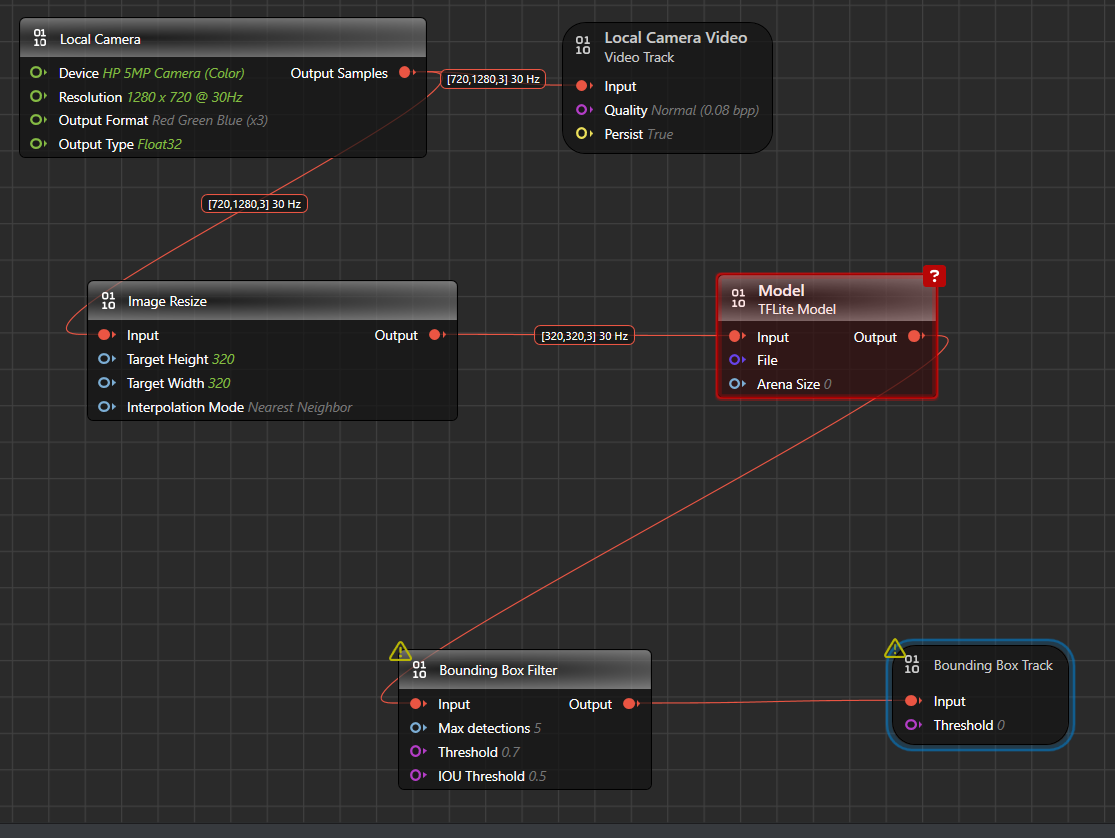This screenshot has height=838, width=1115.
Task: Edit the Max detections value 5
Action: (x=538, y=728)
